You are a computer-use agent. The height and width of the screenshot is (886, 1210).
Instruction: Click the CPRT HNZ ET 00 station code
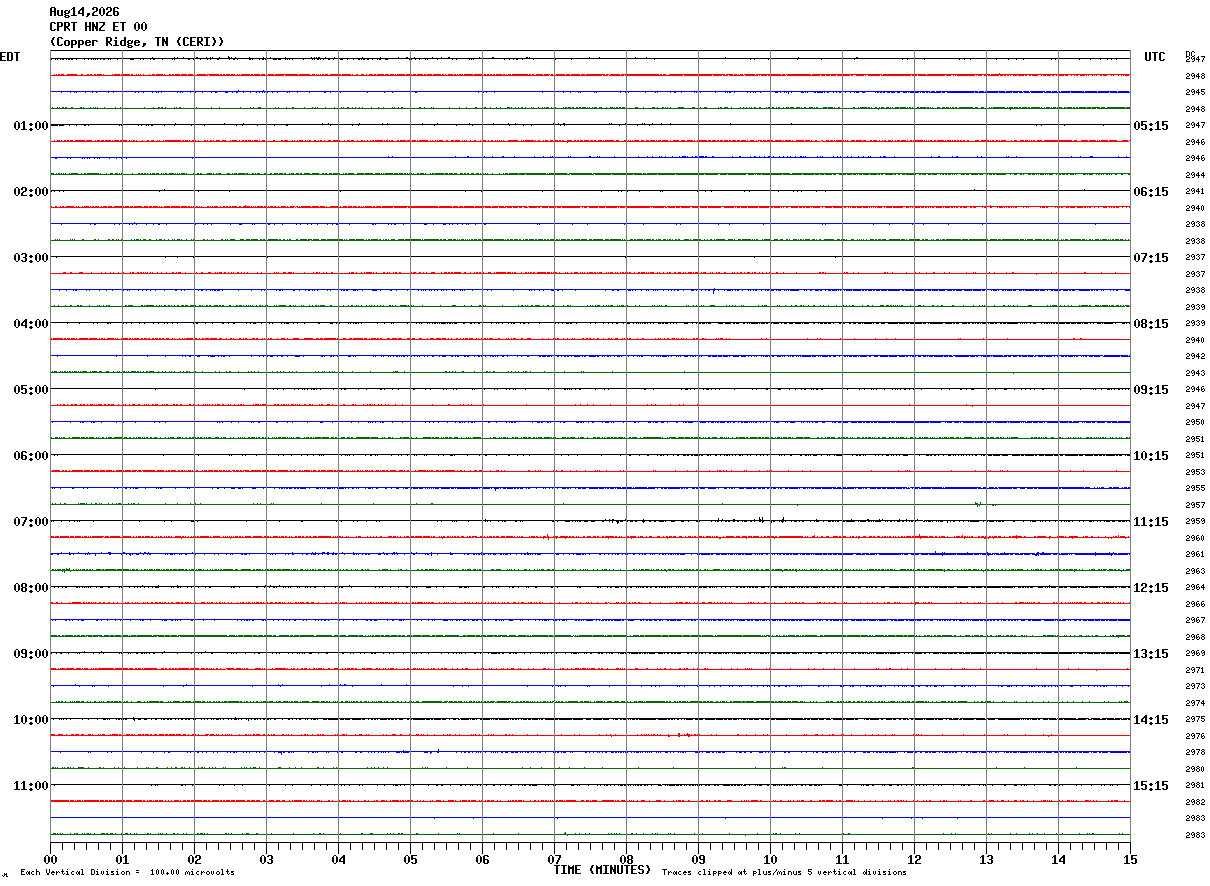tap(98, 27)
